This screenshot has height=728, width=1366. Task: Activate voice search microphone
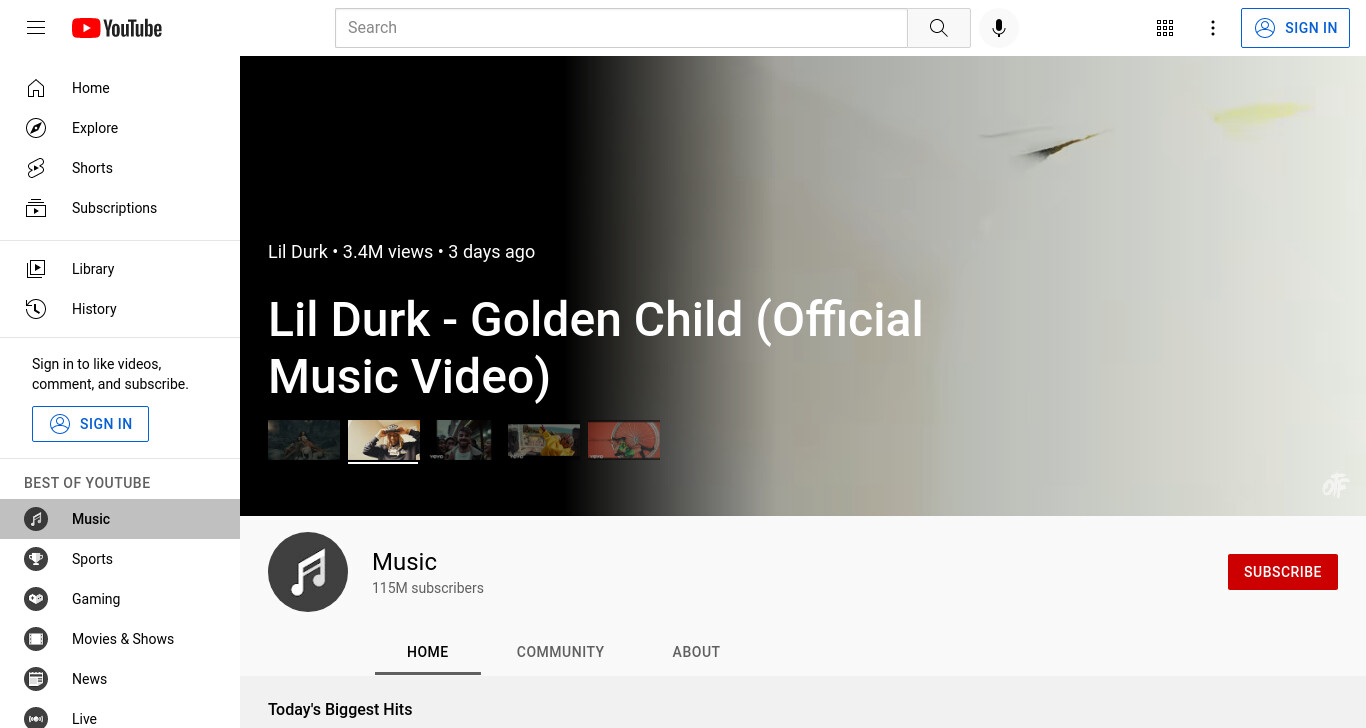point(998,28)
